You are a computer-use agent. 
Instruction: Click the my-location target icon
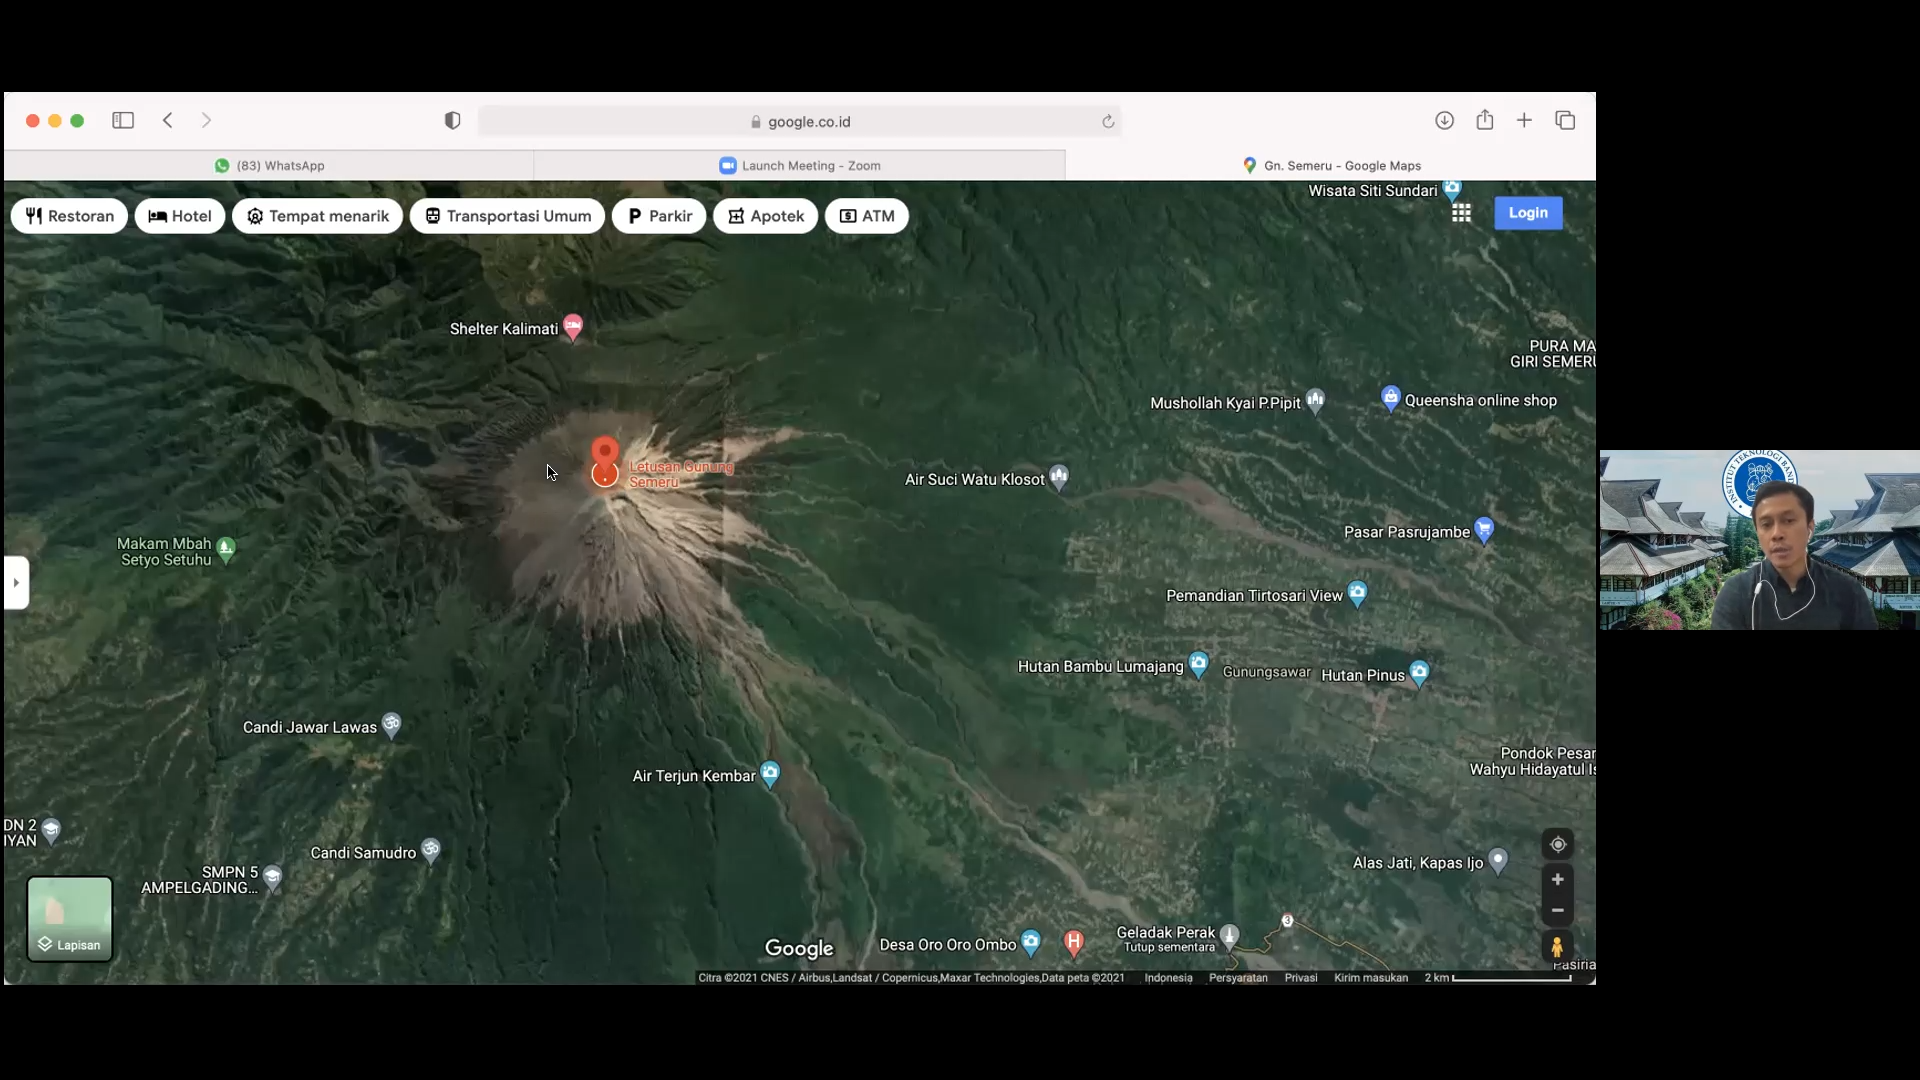pos(1557,845)
